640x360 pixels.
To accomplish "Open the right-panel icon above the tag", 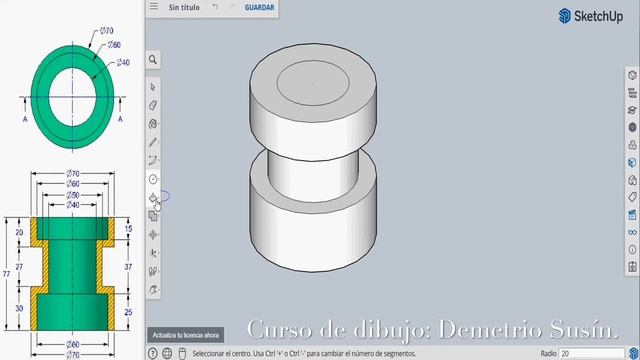I will point(632,180).
